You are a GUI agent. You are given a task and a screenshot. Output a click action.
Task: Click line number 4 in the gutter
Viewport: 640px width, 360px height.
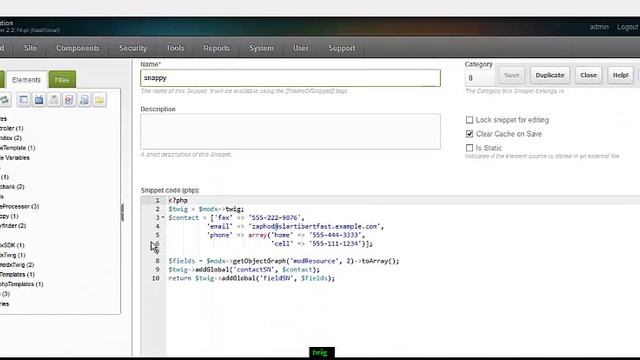click(157, 226)
